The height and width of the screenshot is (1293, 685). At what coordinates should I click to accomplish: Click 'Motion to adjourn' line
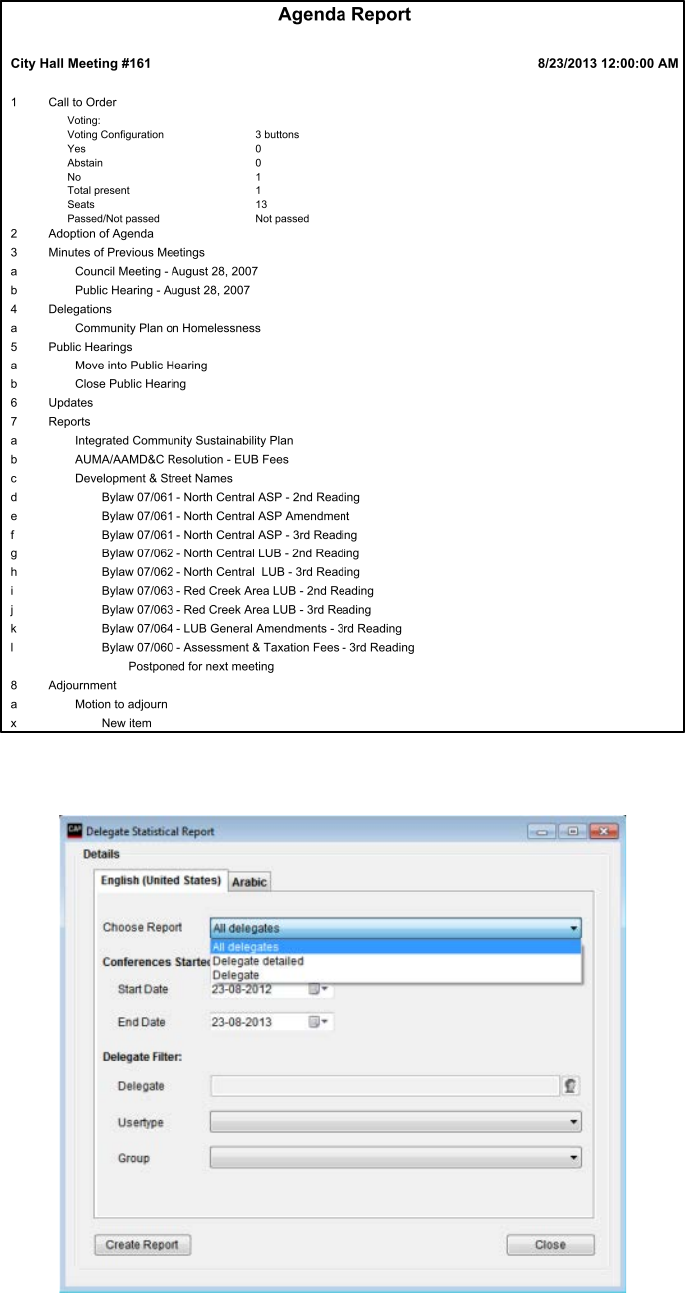121,705
